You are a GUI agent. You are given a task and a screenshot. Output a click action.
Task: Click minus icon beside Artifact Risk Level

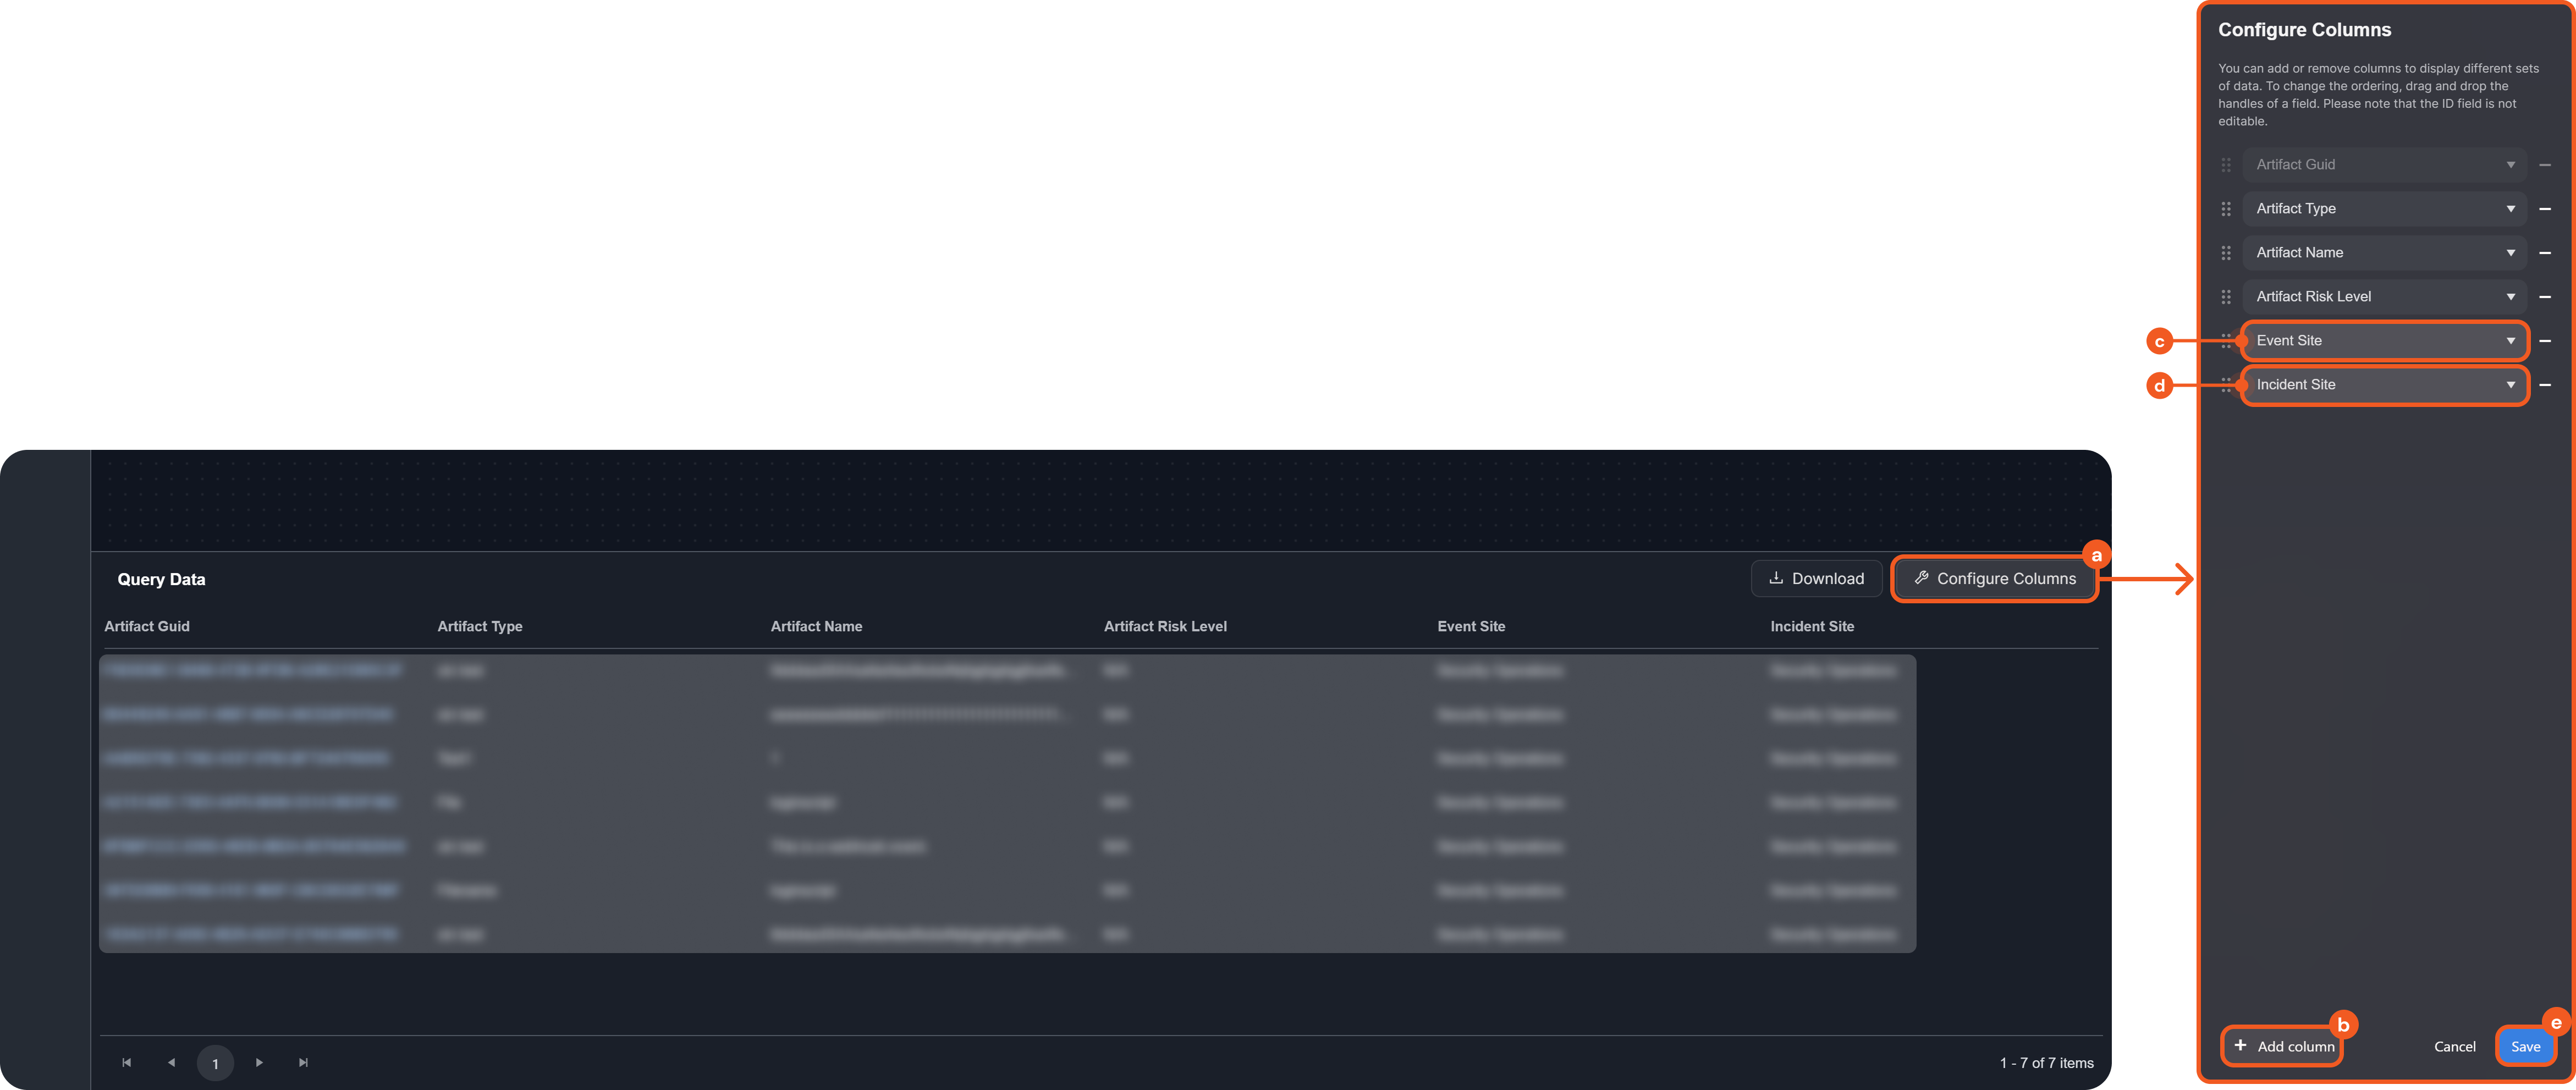pos(2545,297)
